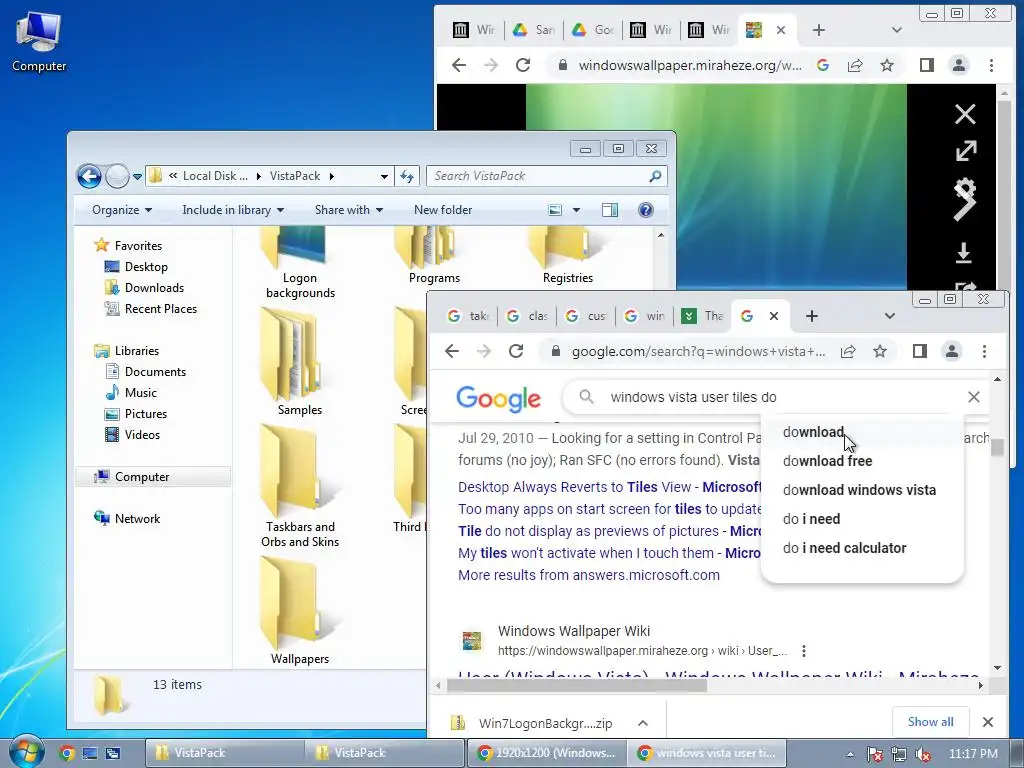Show hidden tray icons arrow on taskbar
Screen dimensions: 1024x768
[x=850, y=754]
